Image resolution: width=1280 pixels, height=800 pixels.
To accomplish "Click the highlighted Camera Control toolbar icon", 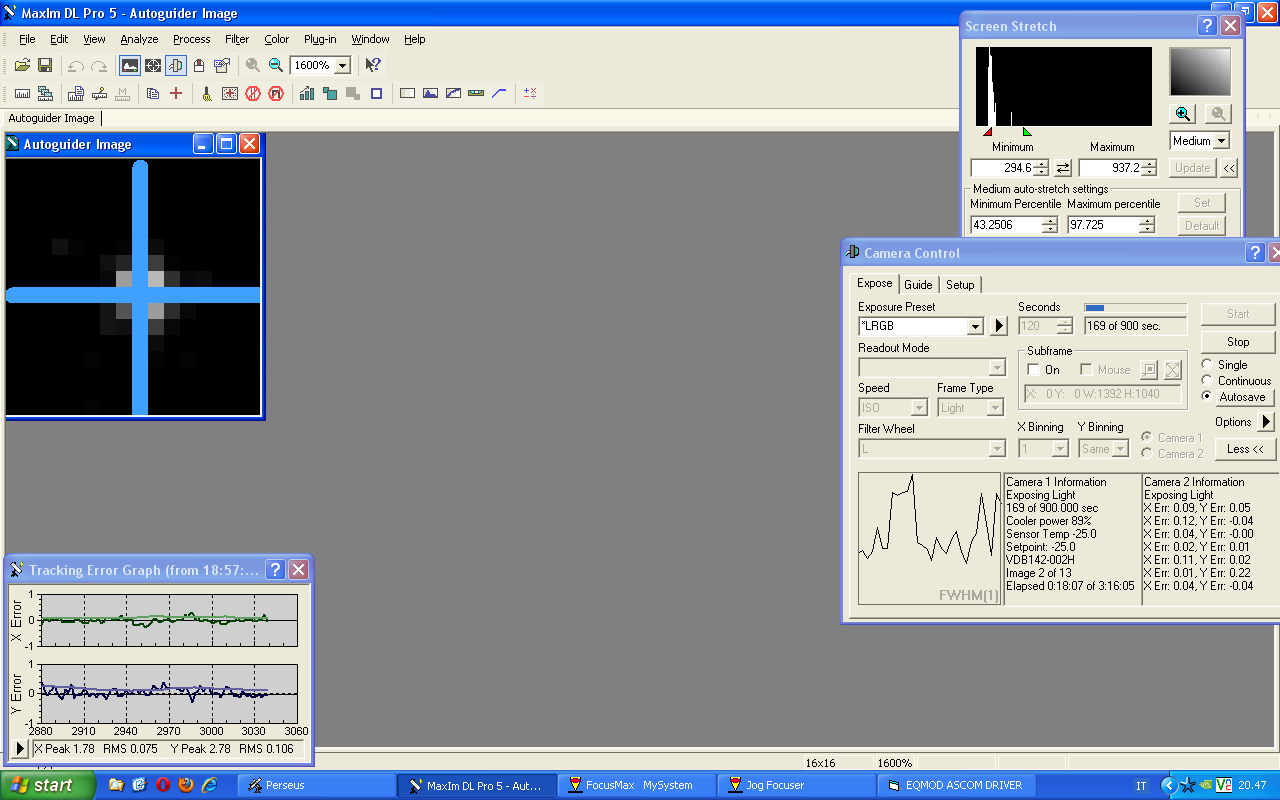I will 176,65.
